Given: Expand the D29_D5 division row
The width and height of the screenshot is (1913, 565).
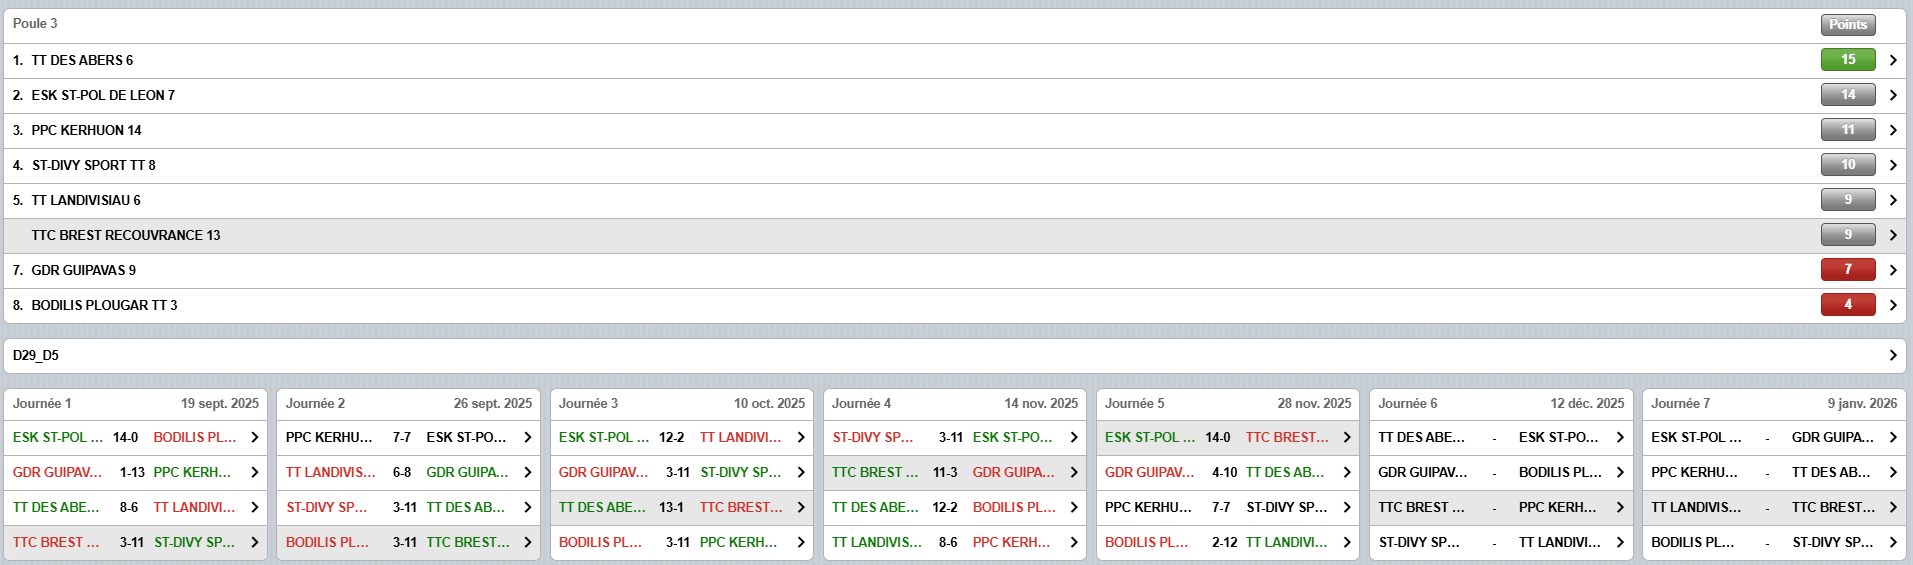Looking at the screenshot, I should click(1893, 355).
